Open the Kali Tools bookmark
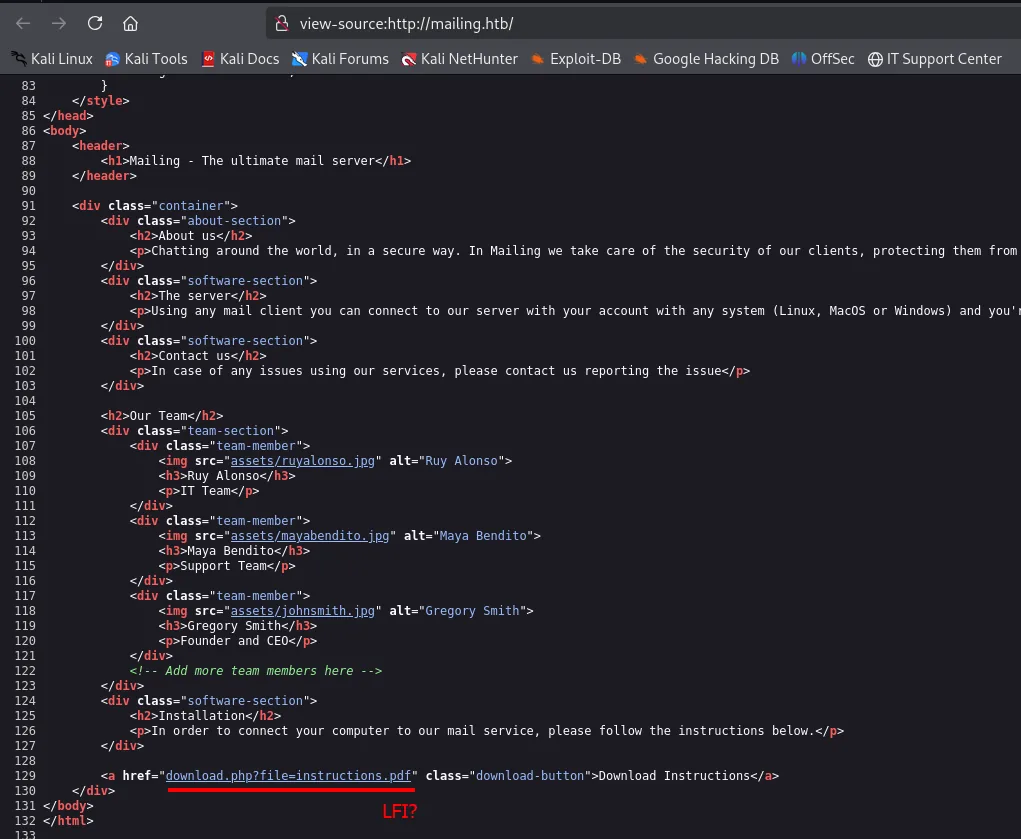 coord(147,59)
